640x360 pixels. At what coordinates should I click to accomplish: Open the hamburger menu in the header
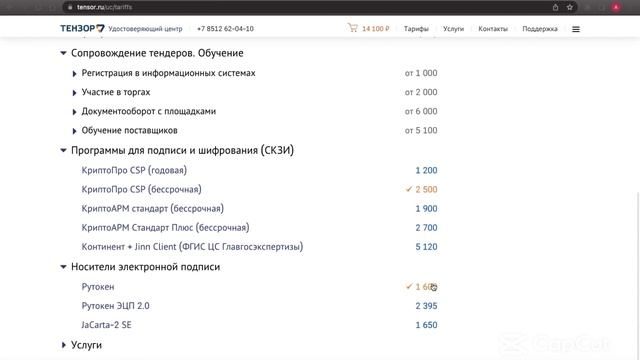pos(576,29)
